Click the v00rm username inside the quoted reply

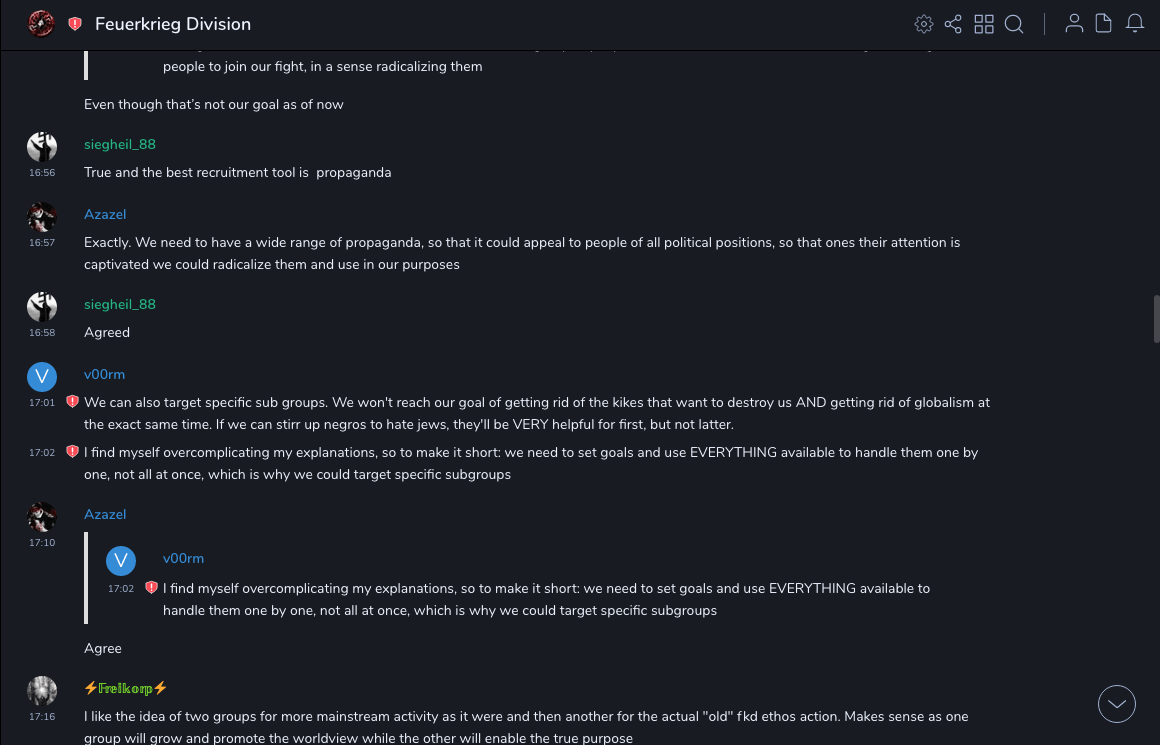[x=183, y=558]
